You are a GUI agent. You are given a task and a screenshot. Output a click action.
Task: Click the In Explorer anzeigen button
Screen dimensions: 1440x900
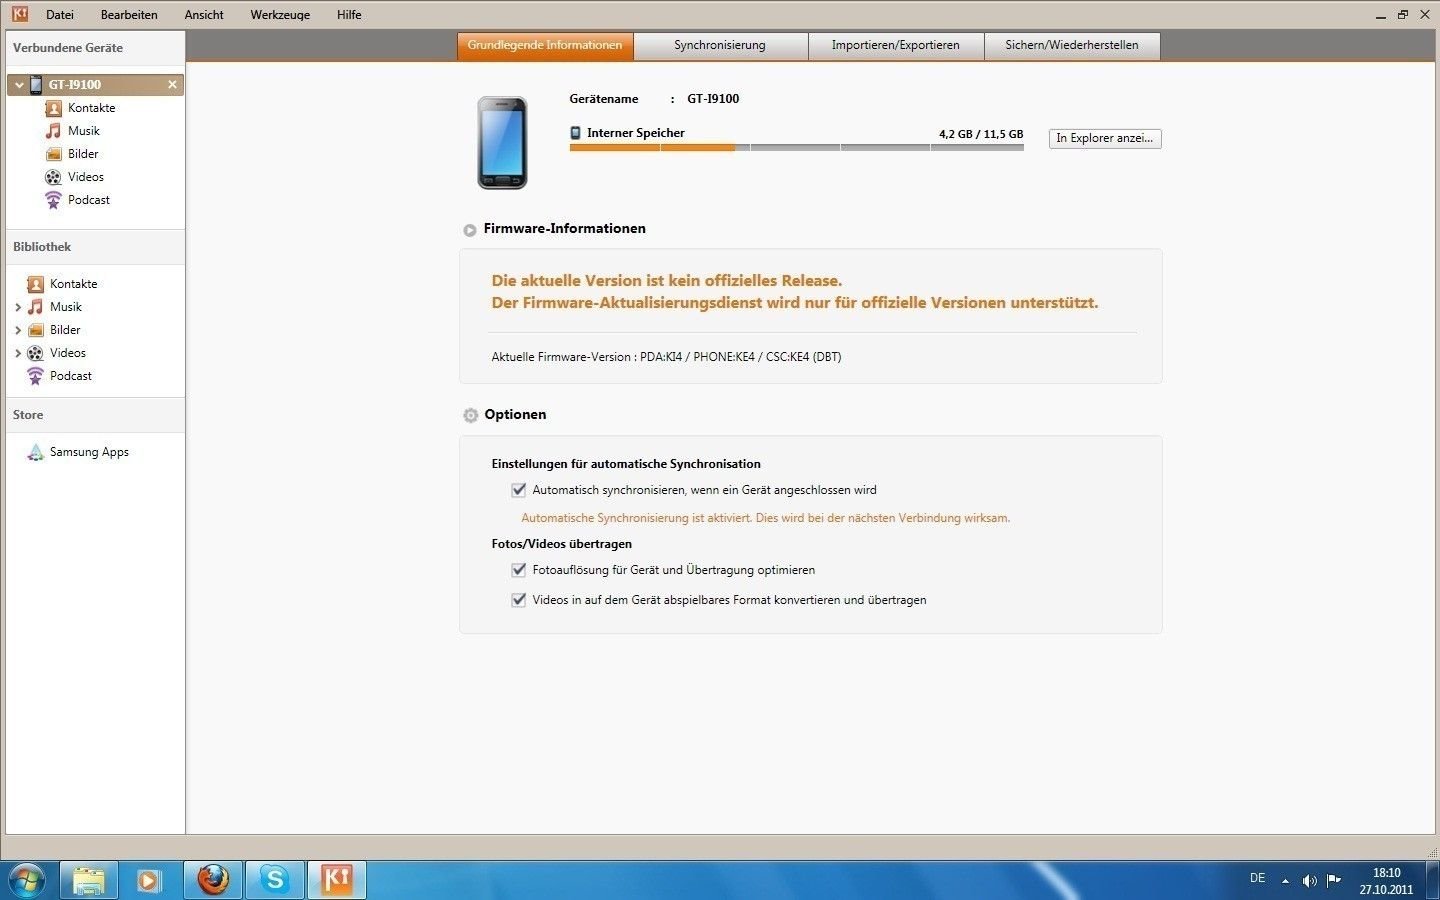click(x=1105, y=138)
